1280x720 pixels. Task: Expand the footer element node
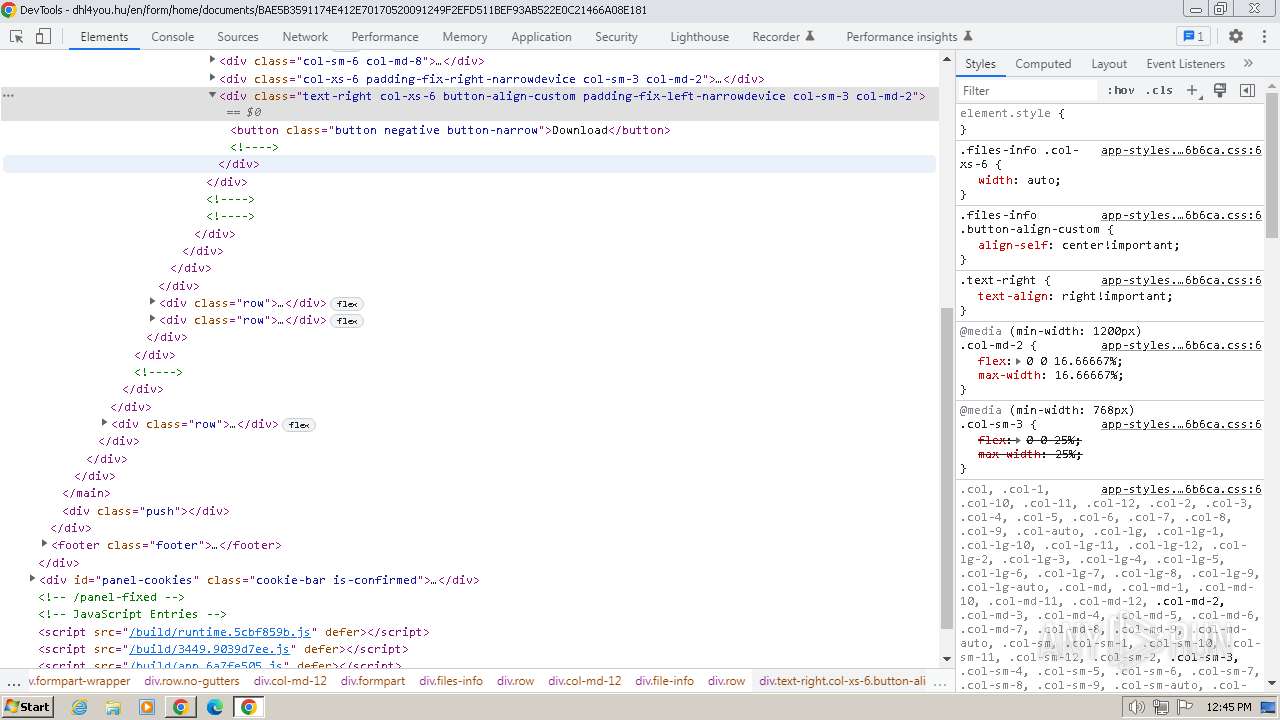pos(44,544)
